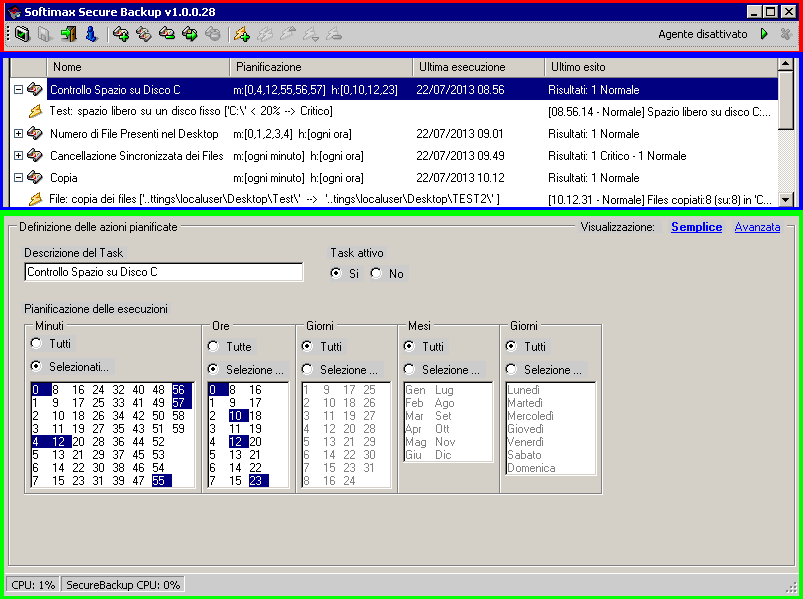Add a new task with green-plus task icon
803x599 pixels.
point(121,34)
